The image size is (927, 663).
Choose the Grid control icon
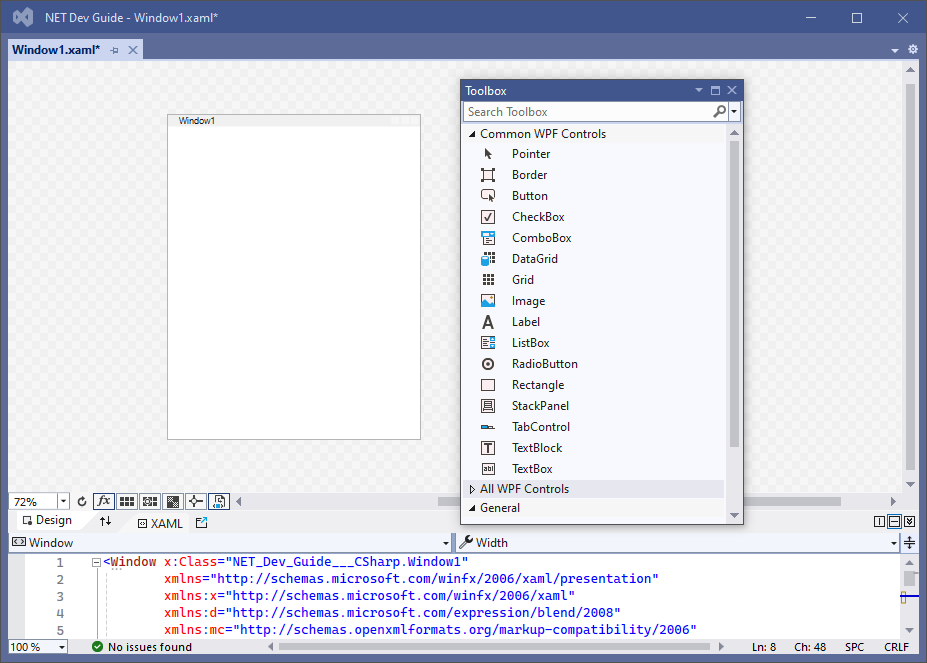coord(488,280)
